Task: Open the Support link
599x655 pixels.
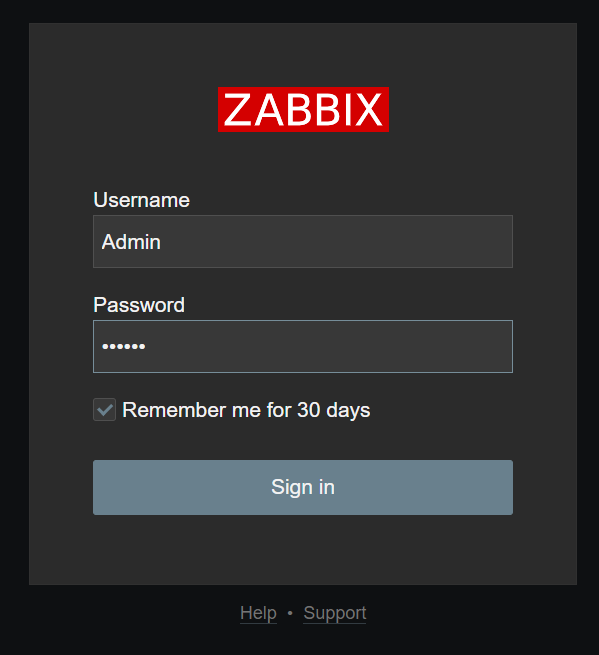Action: pyautogui.click(x=335, y=613)
